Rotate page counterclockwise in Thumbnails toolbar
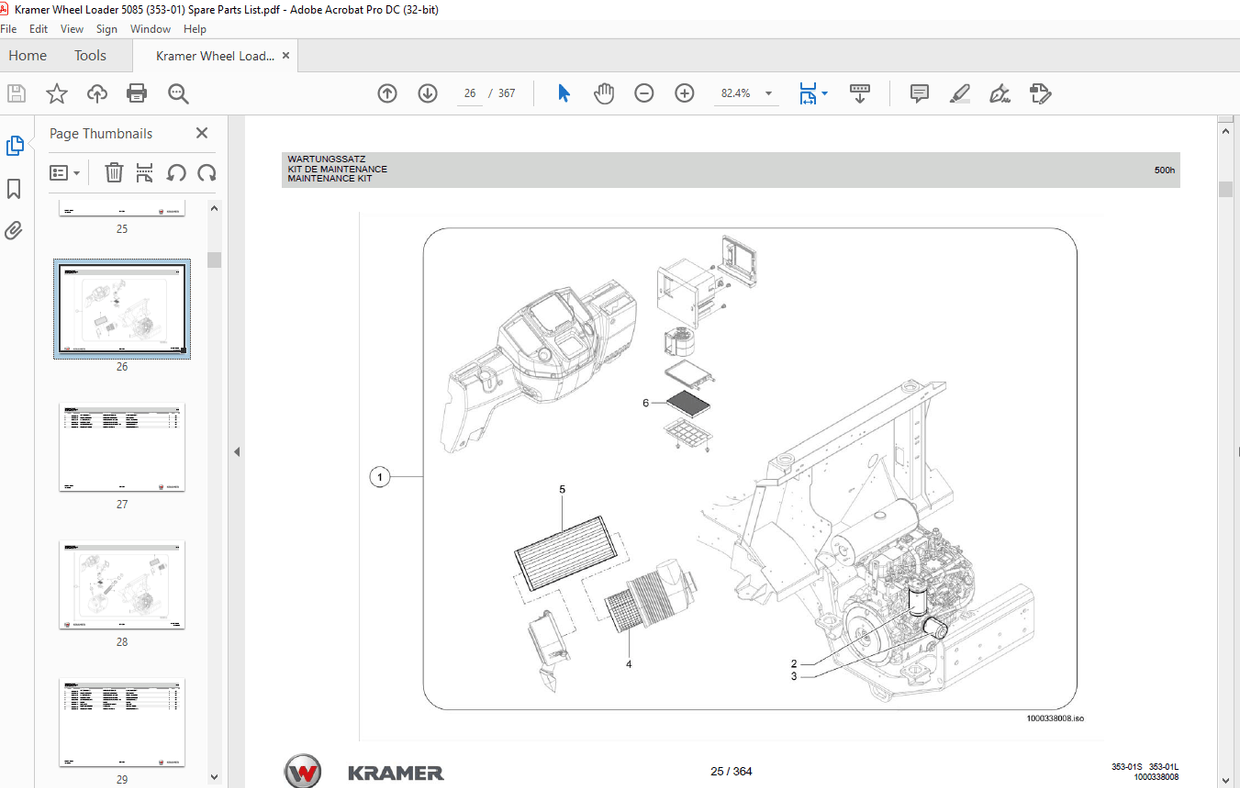 click(x=177, y=172)
